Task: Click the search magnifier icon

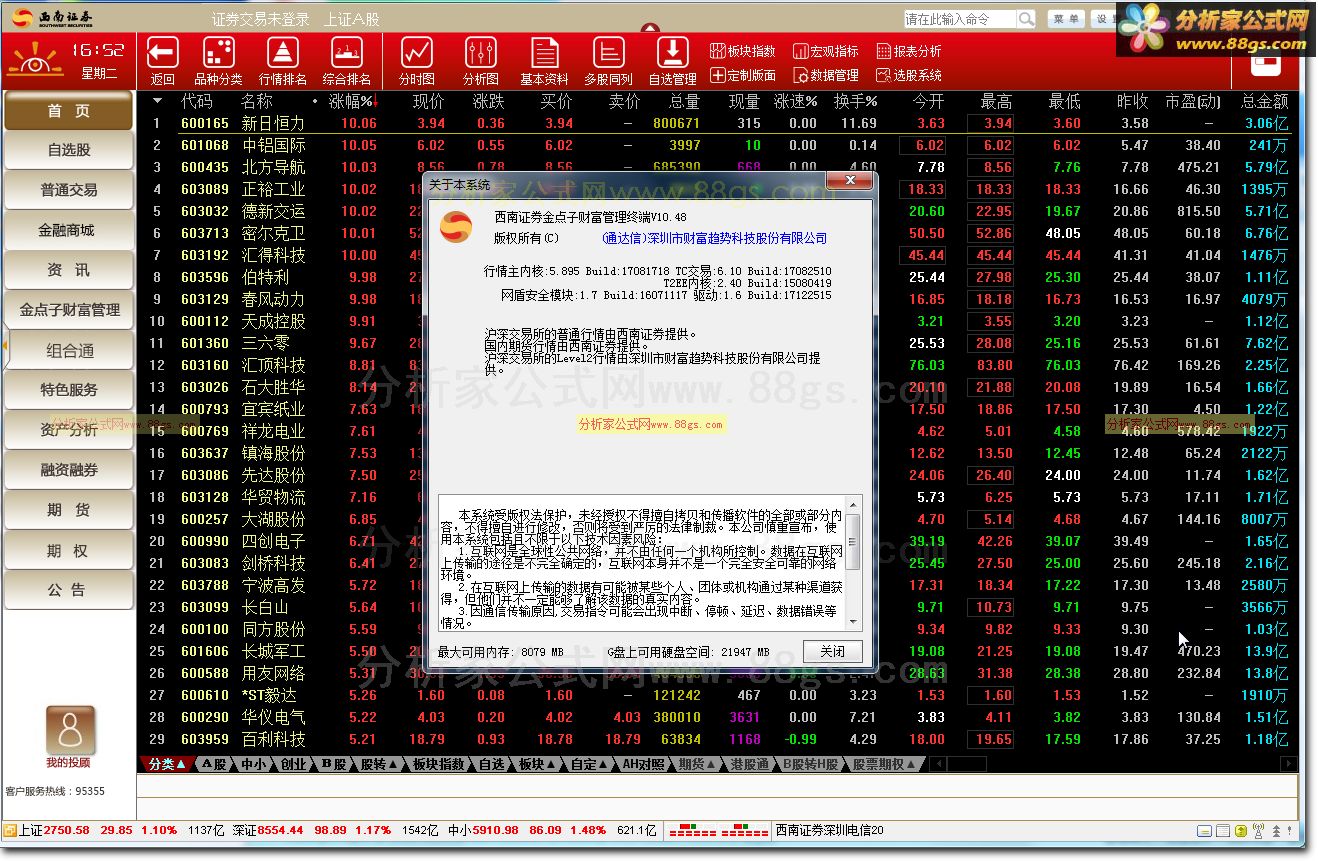Action: (x=1026, y=19)
